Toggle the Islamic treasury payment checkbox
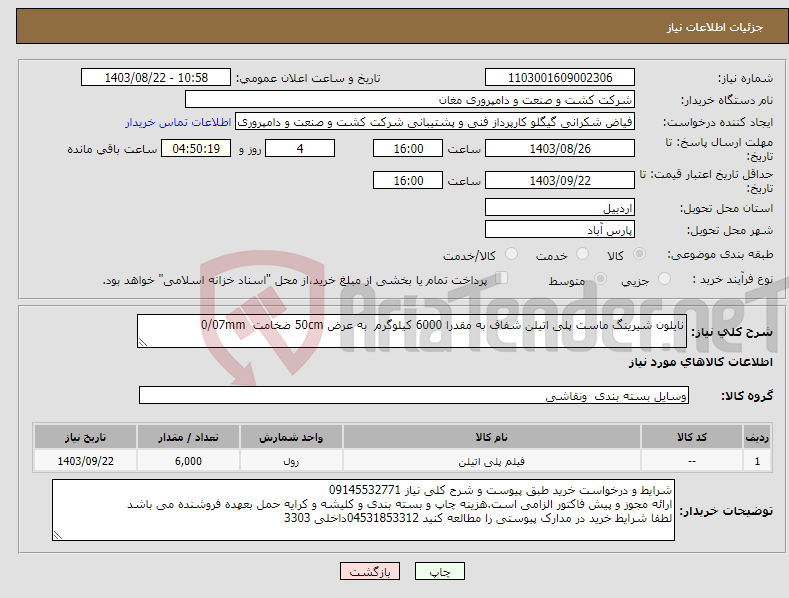The image size is (789, 598). coord(501,278)
